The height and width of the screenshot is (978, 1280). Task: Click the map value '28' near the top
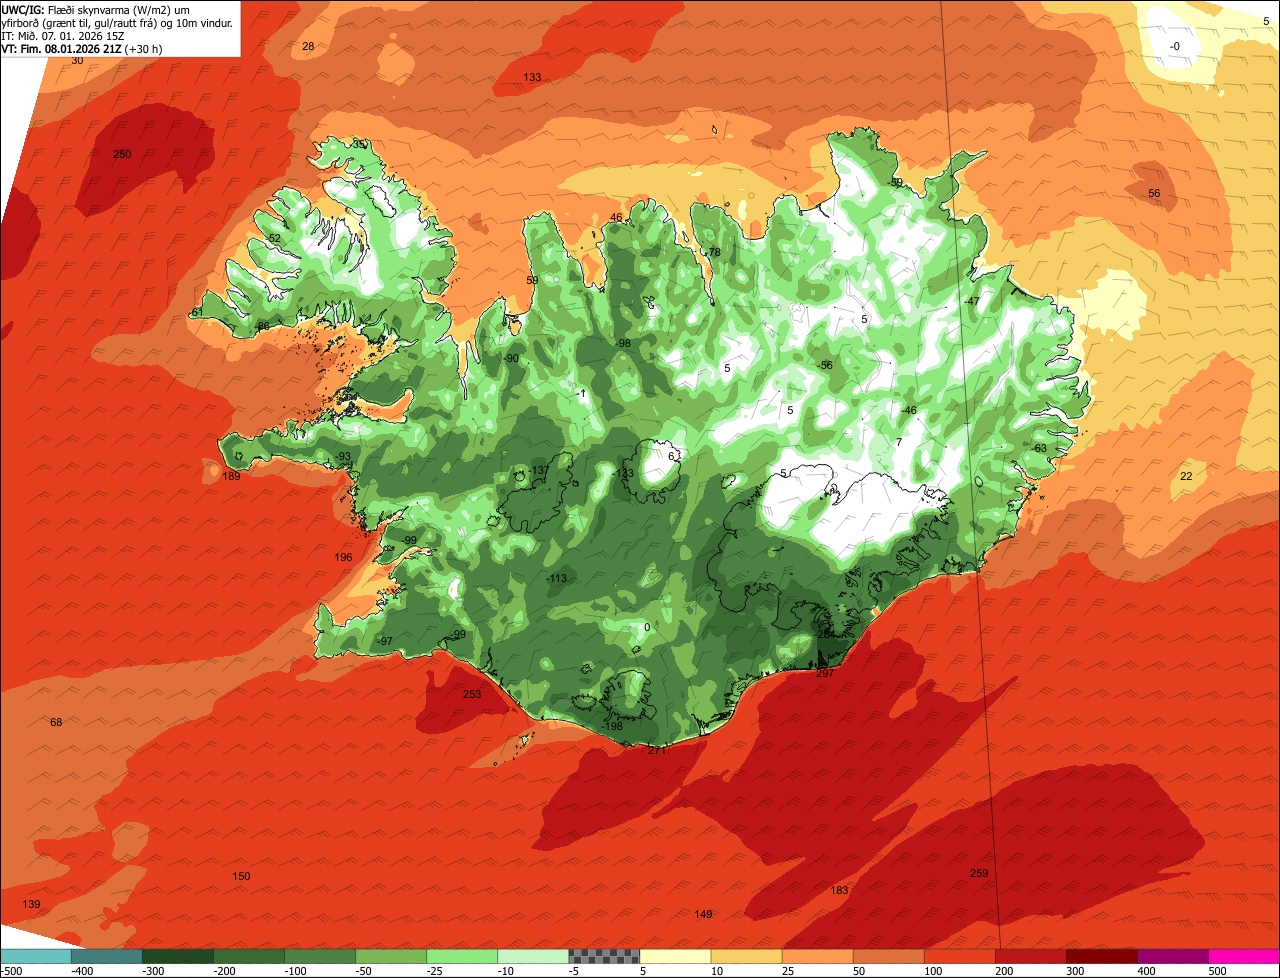pos(308,47)
